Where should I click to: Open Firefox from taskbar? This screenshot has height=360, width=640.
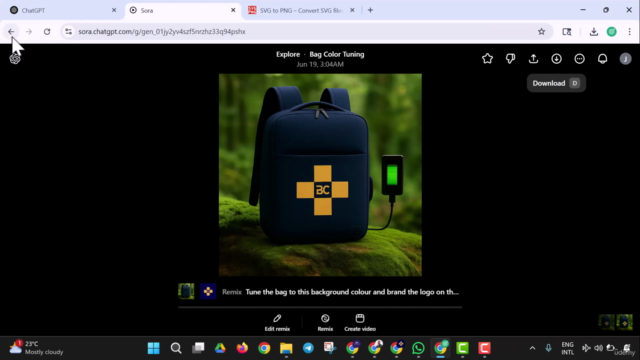[x=242, y=348]
